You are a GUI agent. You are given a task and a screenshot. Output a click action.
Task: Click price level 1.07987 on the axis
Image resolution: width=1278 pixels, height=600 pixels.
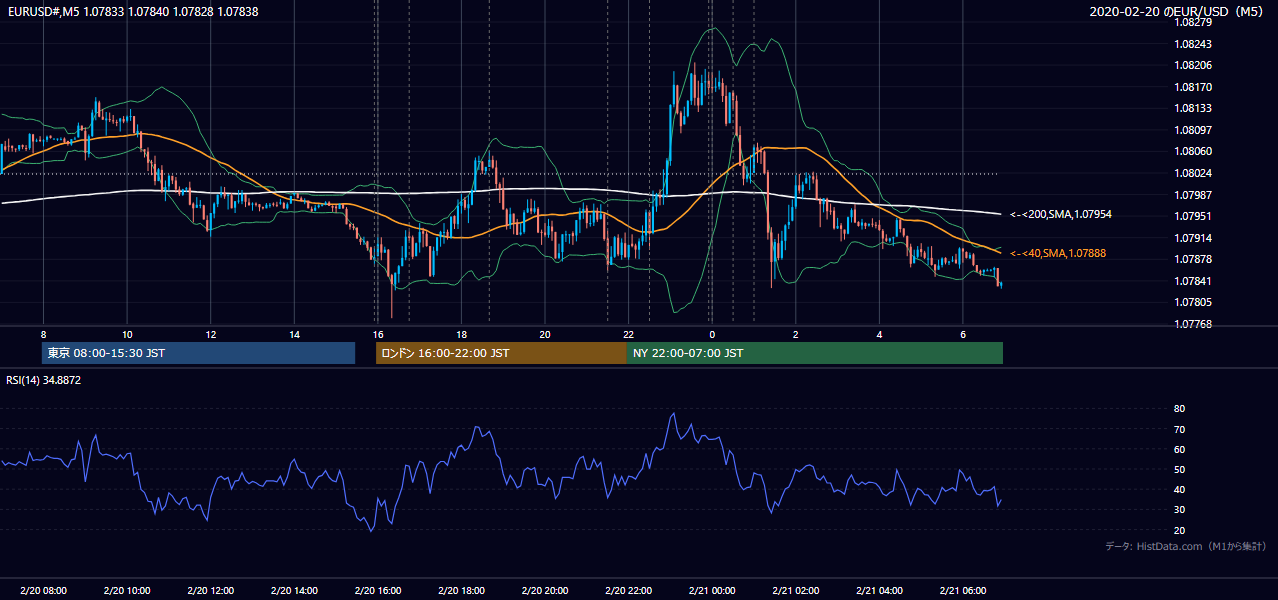click(1193, 195)
